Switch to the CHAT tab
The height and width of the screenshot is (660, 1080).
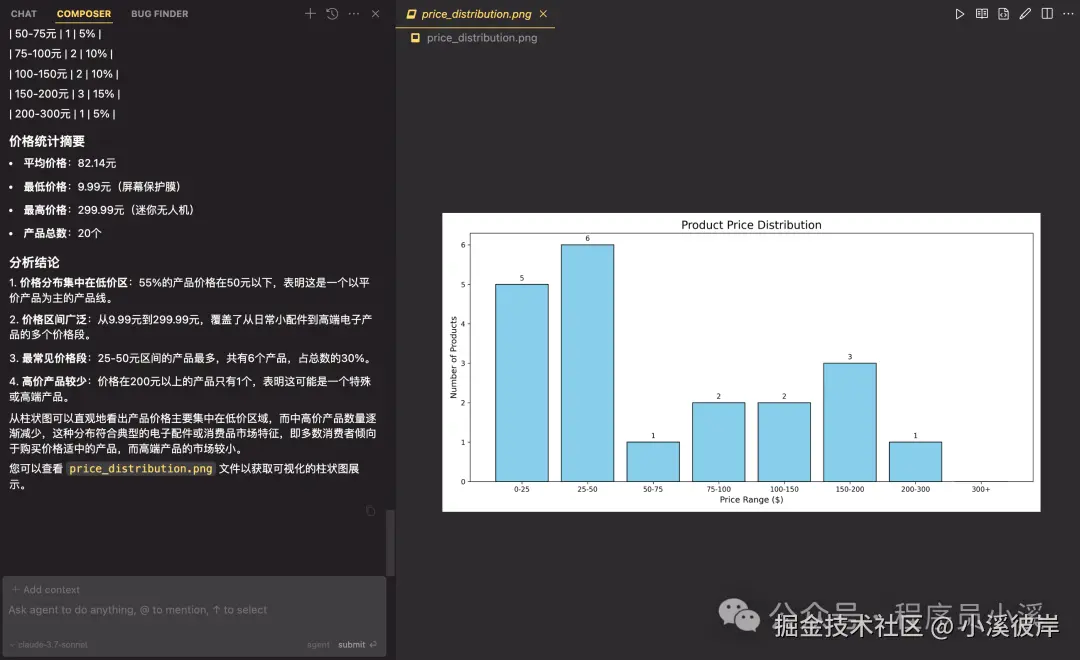tap(23, 13)
